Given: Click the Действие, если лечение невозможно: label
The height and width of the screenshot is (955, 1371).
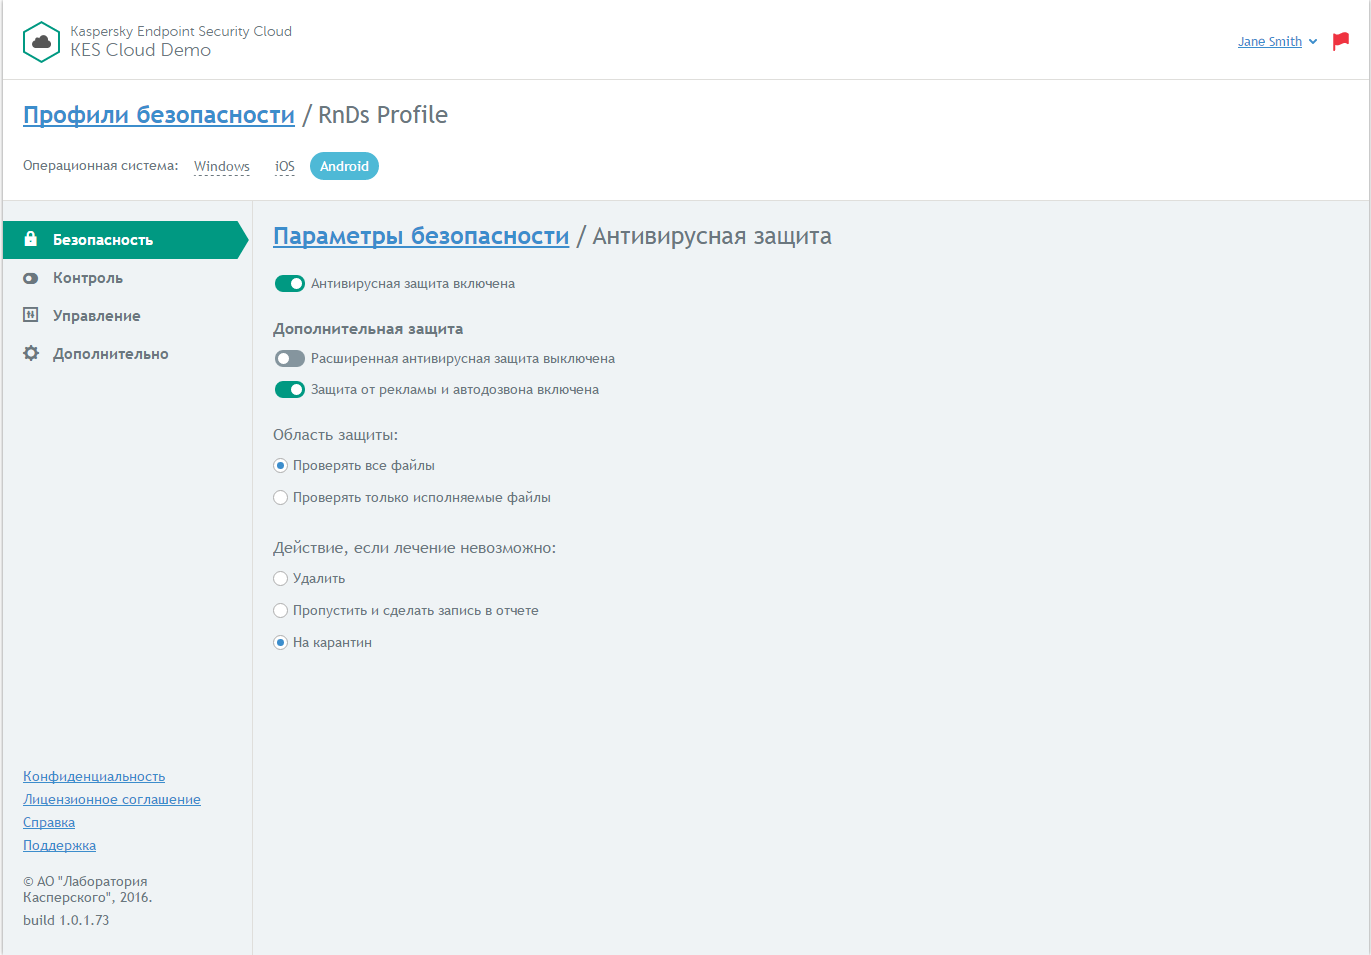Looking at the screenshot, I should pyautogui.click(x=415, y=548).
